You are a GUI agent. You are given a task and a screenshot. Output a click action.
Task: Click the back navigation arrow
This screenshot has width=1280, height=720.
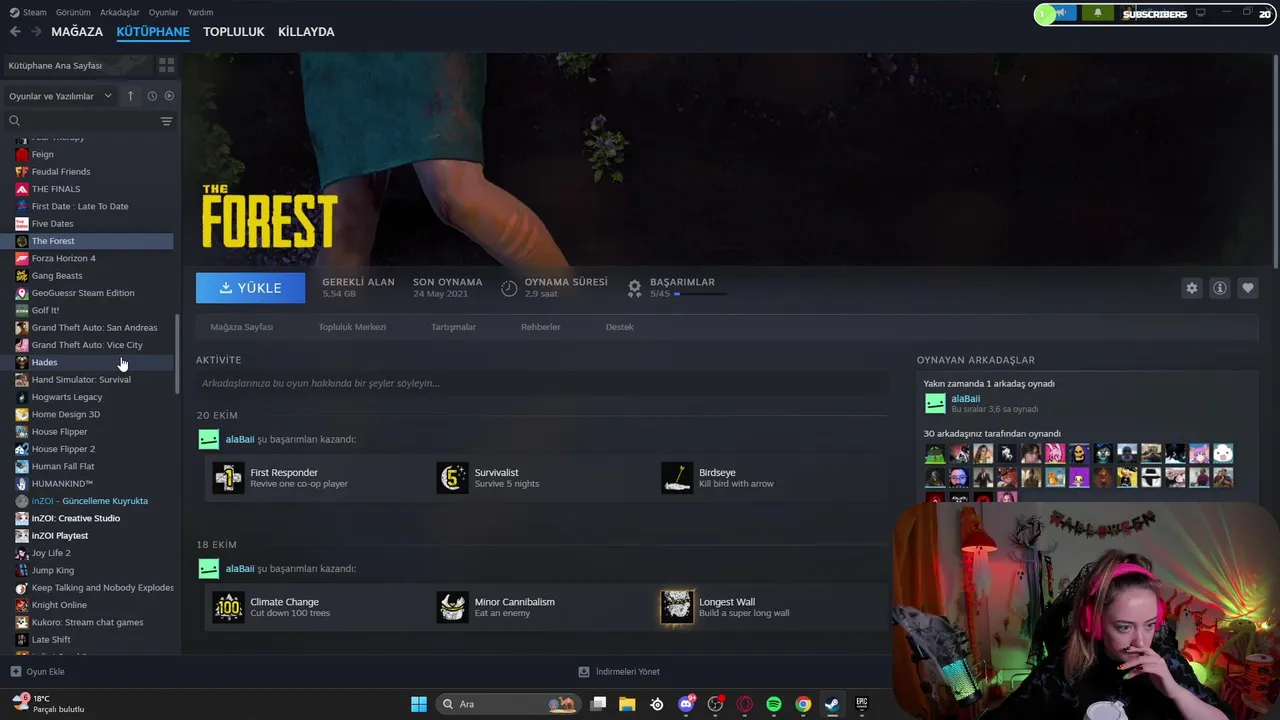[x=15, y=32]
